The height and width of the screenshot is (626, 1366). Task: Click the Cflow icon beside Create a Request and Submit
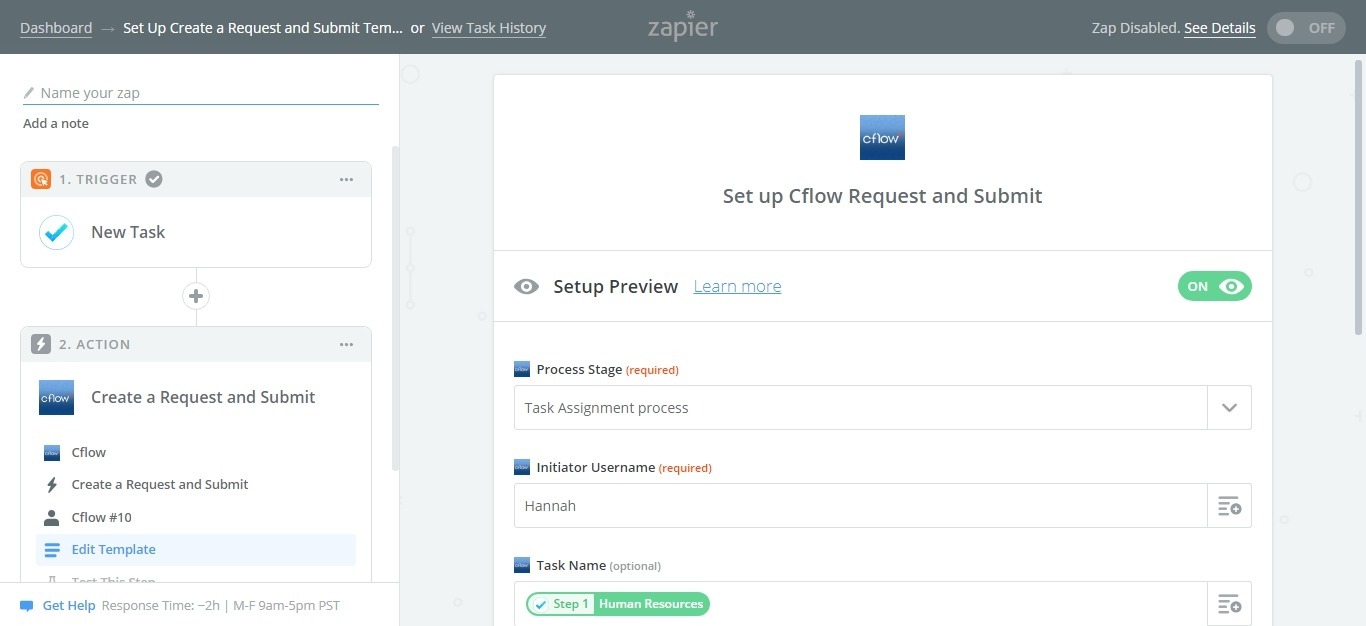tap(56, 397)
